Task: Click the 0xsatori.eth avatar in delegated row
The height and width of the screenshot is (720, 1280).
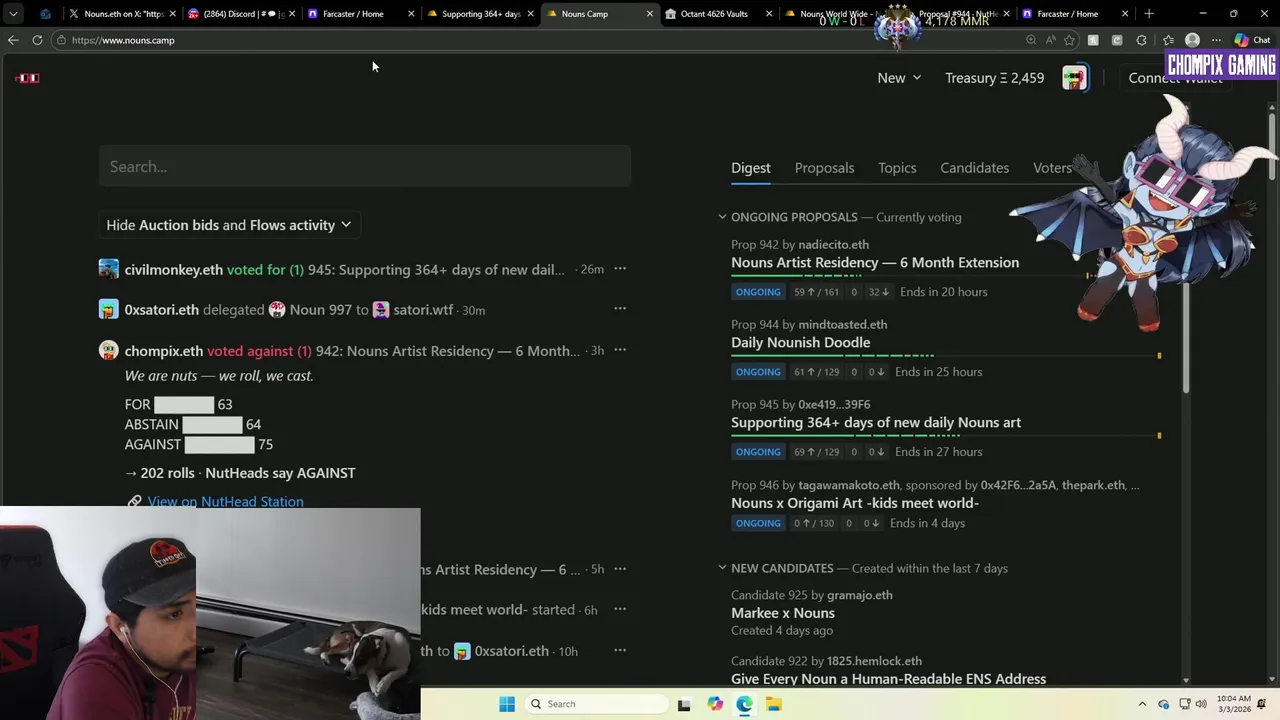Action: point(108,310)
